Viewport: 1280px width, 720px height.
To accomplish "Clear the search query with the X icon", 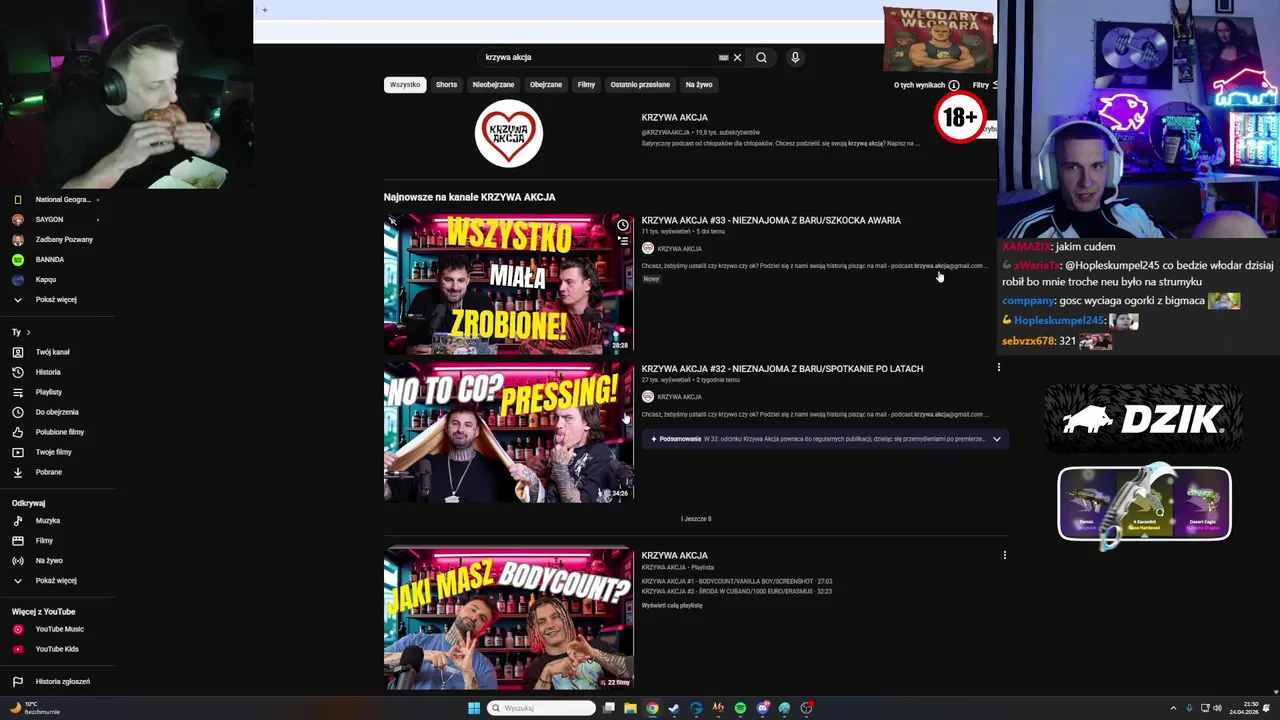I will click(x=738, y=57).
